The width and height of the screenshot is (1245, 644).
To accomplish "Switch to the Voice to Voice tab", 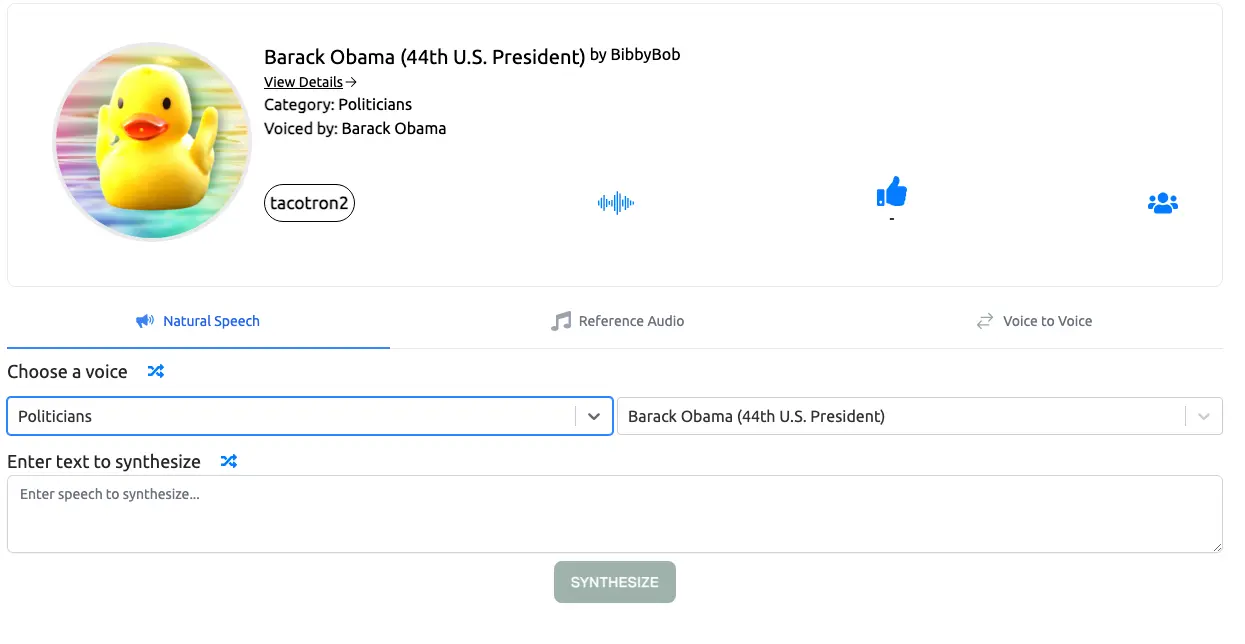I will point(1034,321).
